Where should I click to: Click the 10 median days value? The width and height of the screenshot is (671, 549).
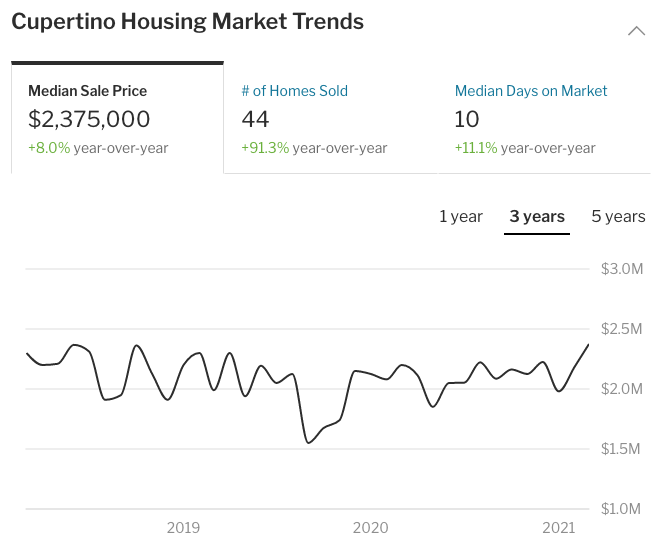[x=467, y=120]
